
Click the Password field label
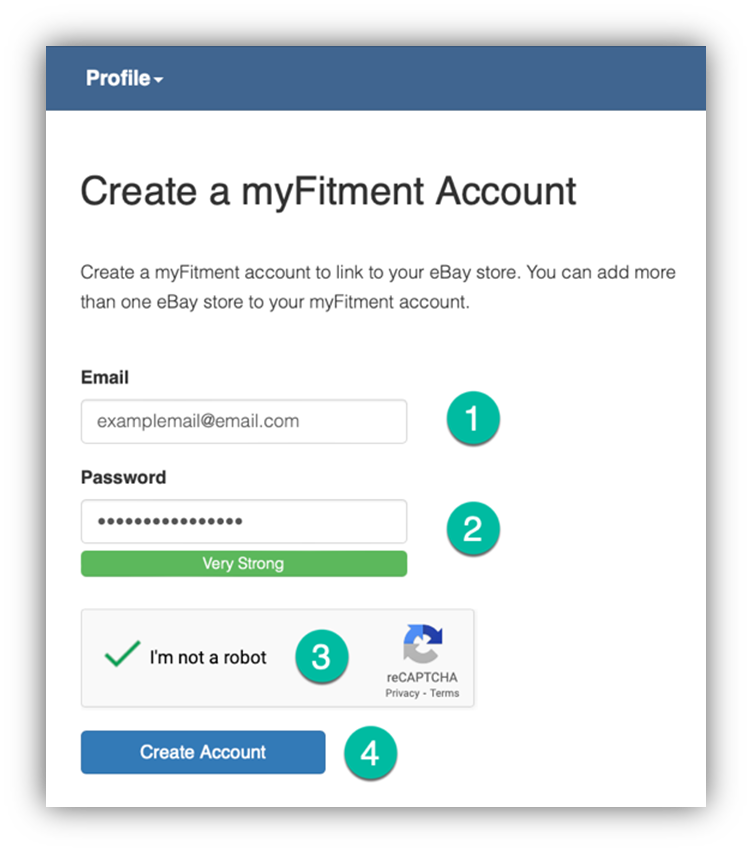pos(124,477)
